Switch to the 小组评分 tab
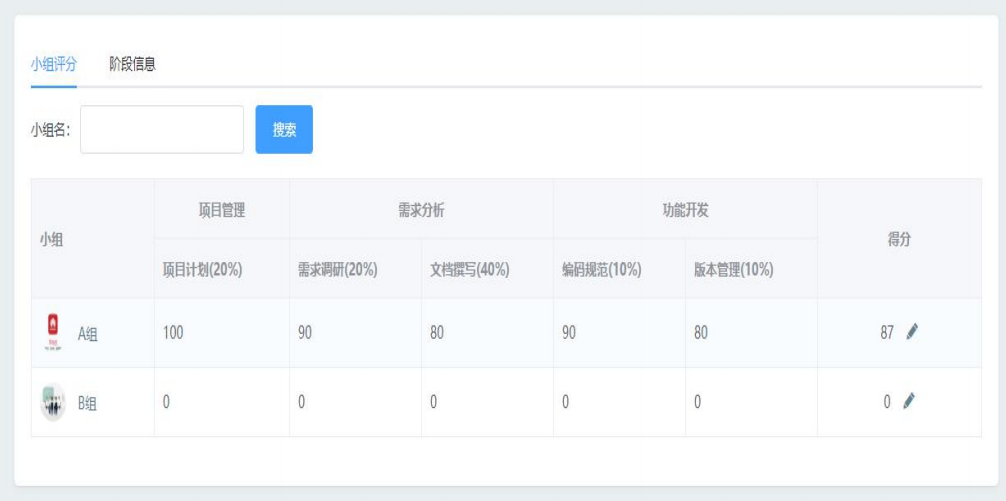This screenshot has height=501, width=1006. point(54,64)
